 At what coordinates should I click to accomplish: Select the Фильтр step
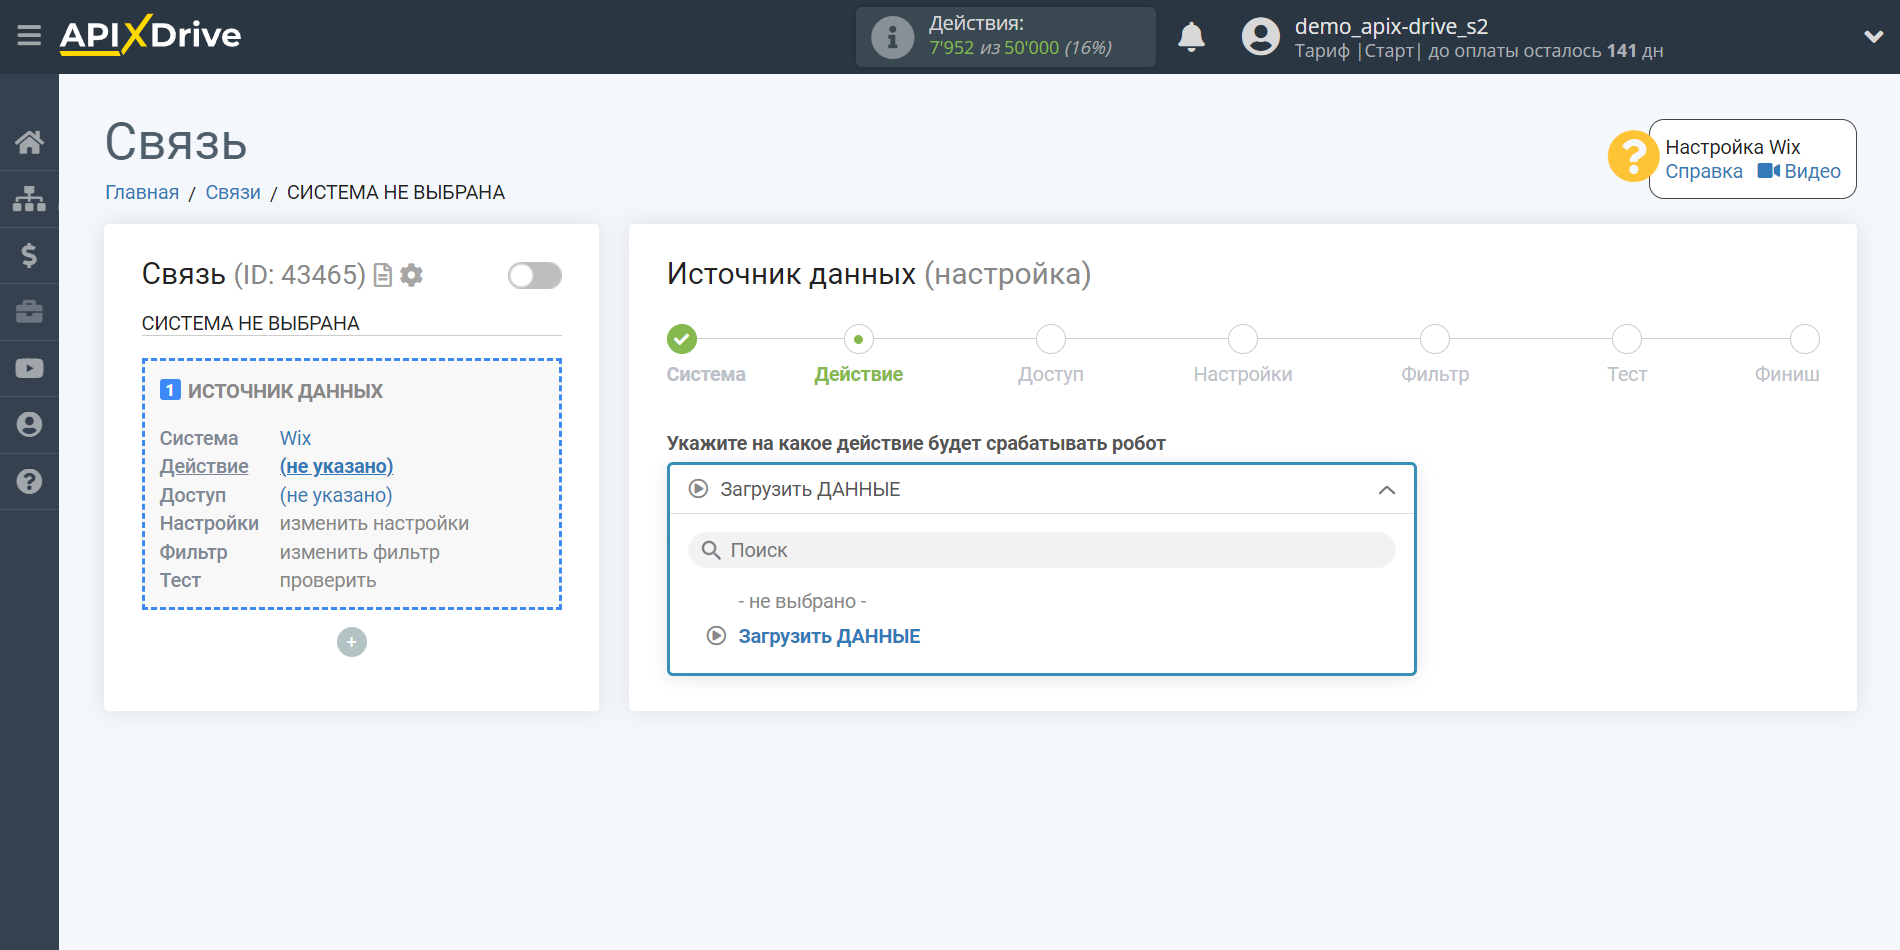(x=1435, y=339)
